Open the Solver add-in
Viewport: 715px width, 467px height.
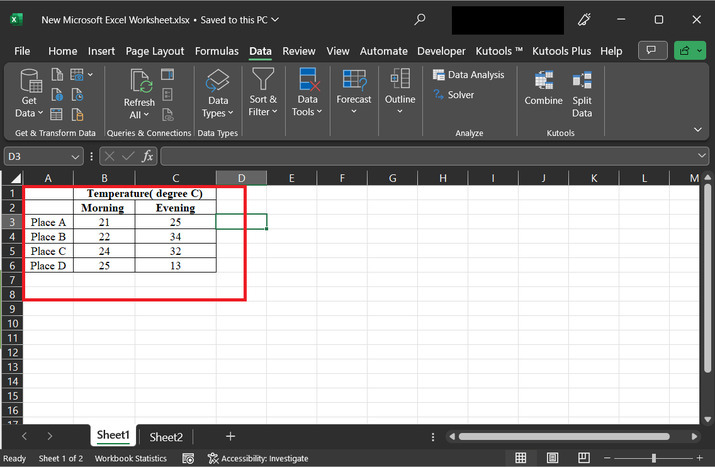[453, 95]
